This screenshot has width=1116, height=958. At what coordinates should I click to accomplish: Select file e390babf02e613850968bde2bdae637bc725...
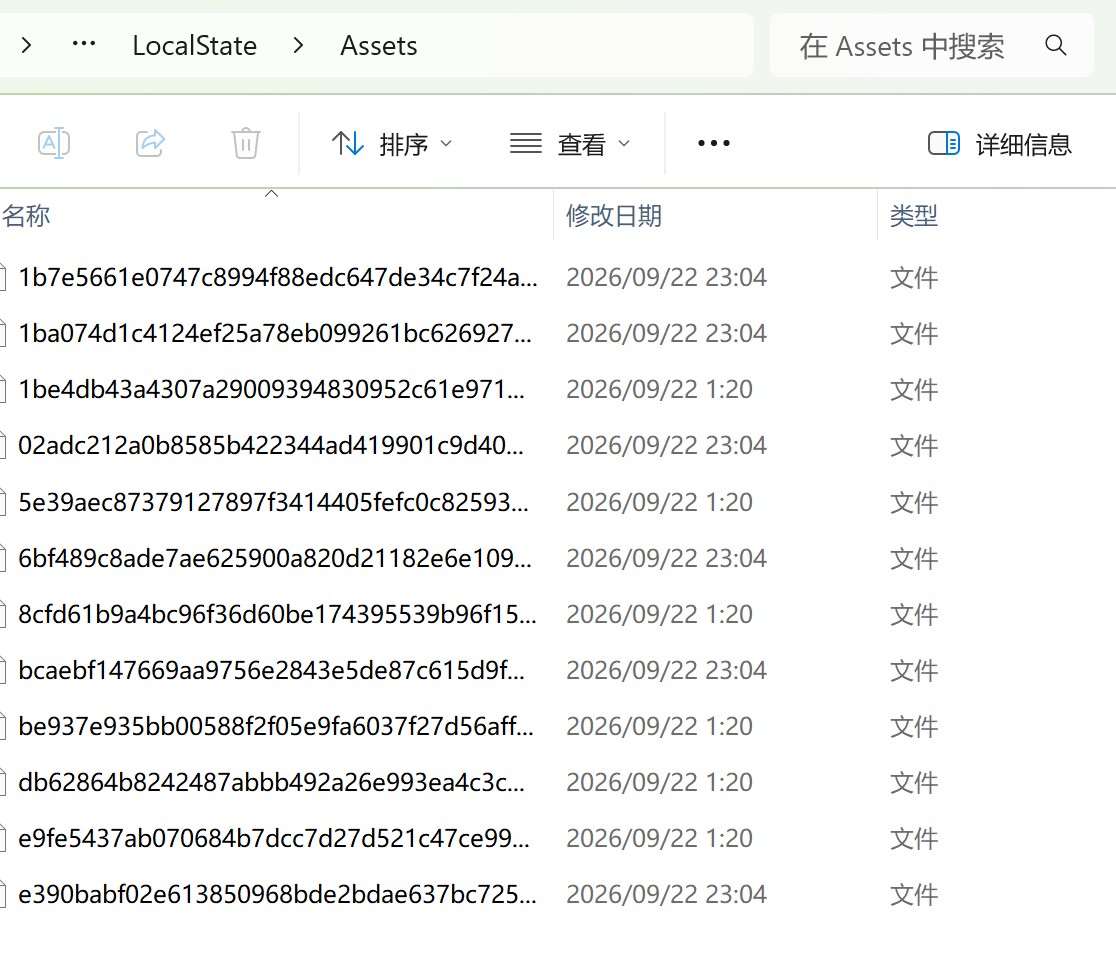[278, 895]
